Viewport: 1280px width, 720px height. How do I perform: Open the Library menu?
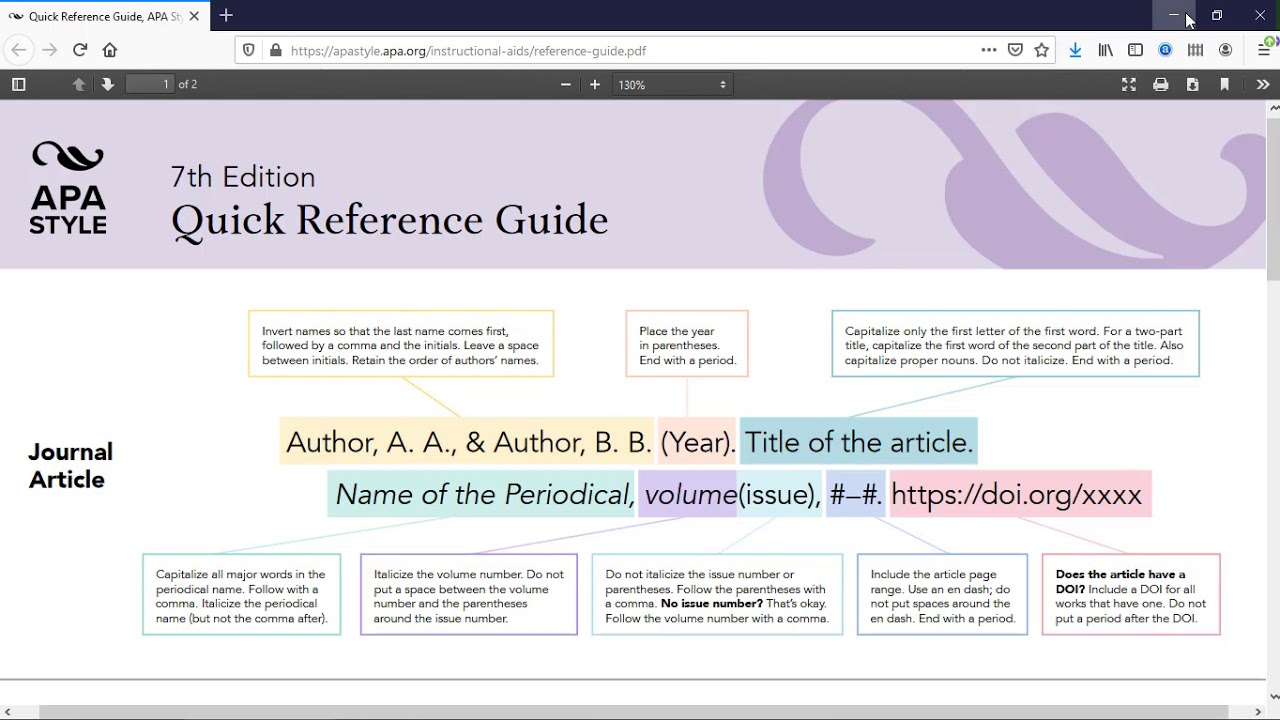point(1105,50)
